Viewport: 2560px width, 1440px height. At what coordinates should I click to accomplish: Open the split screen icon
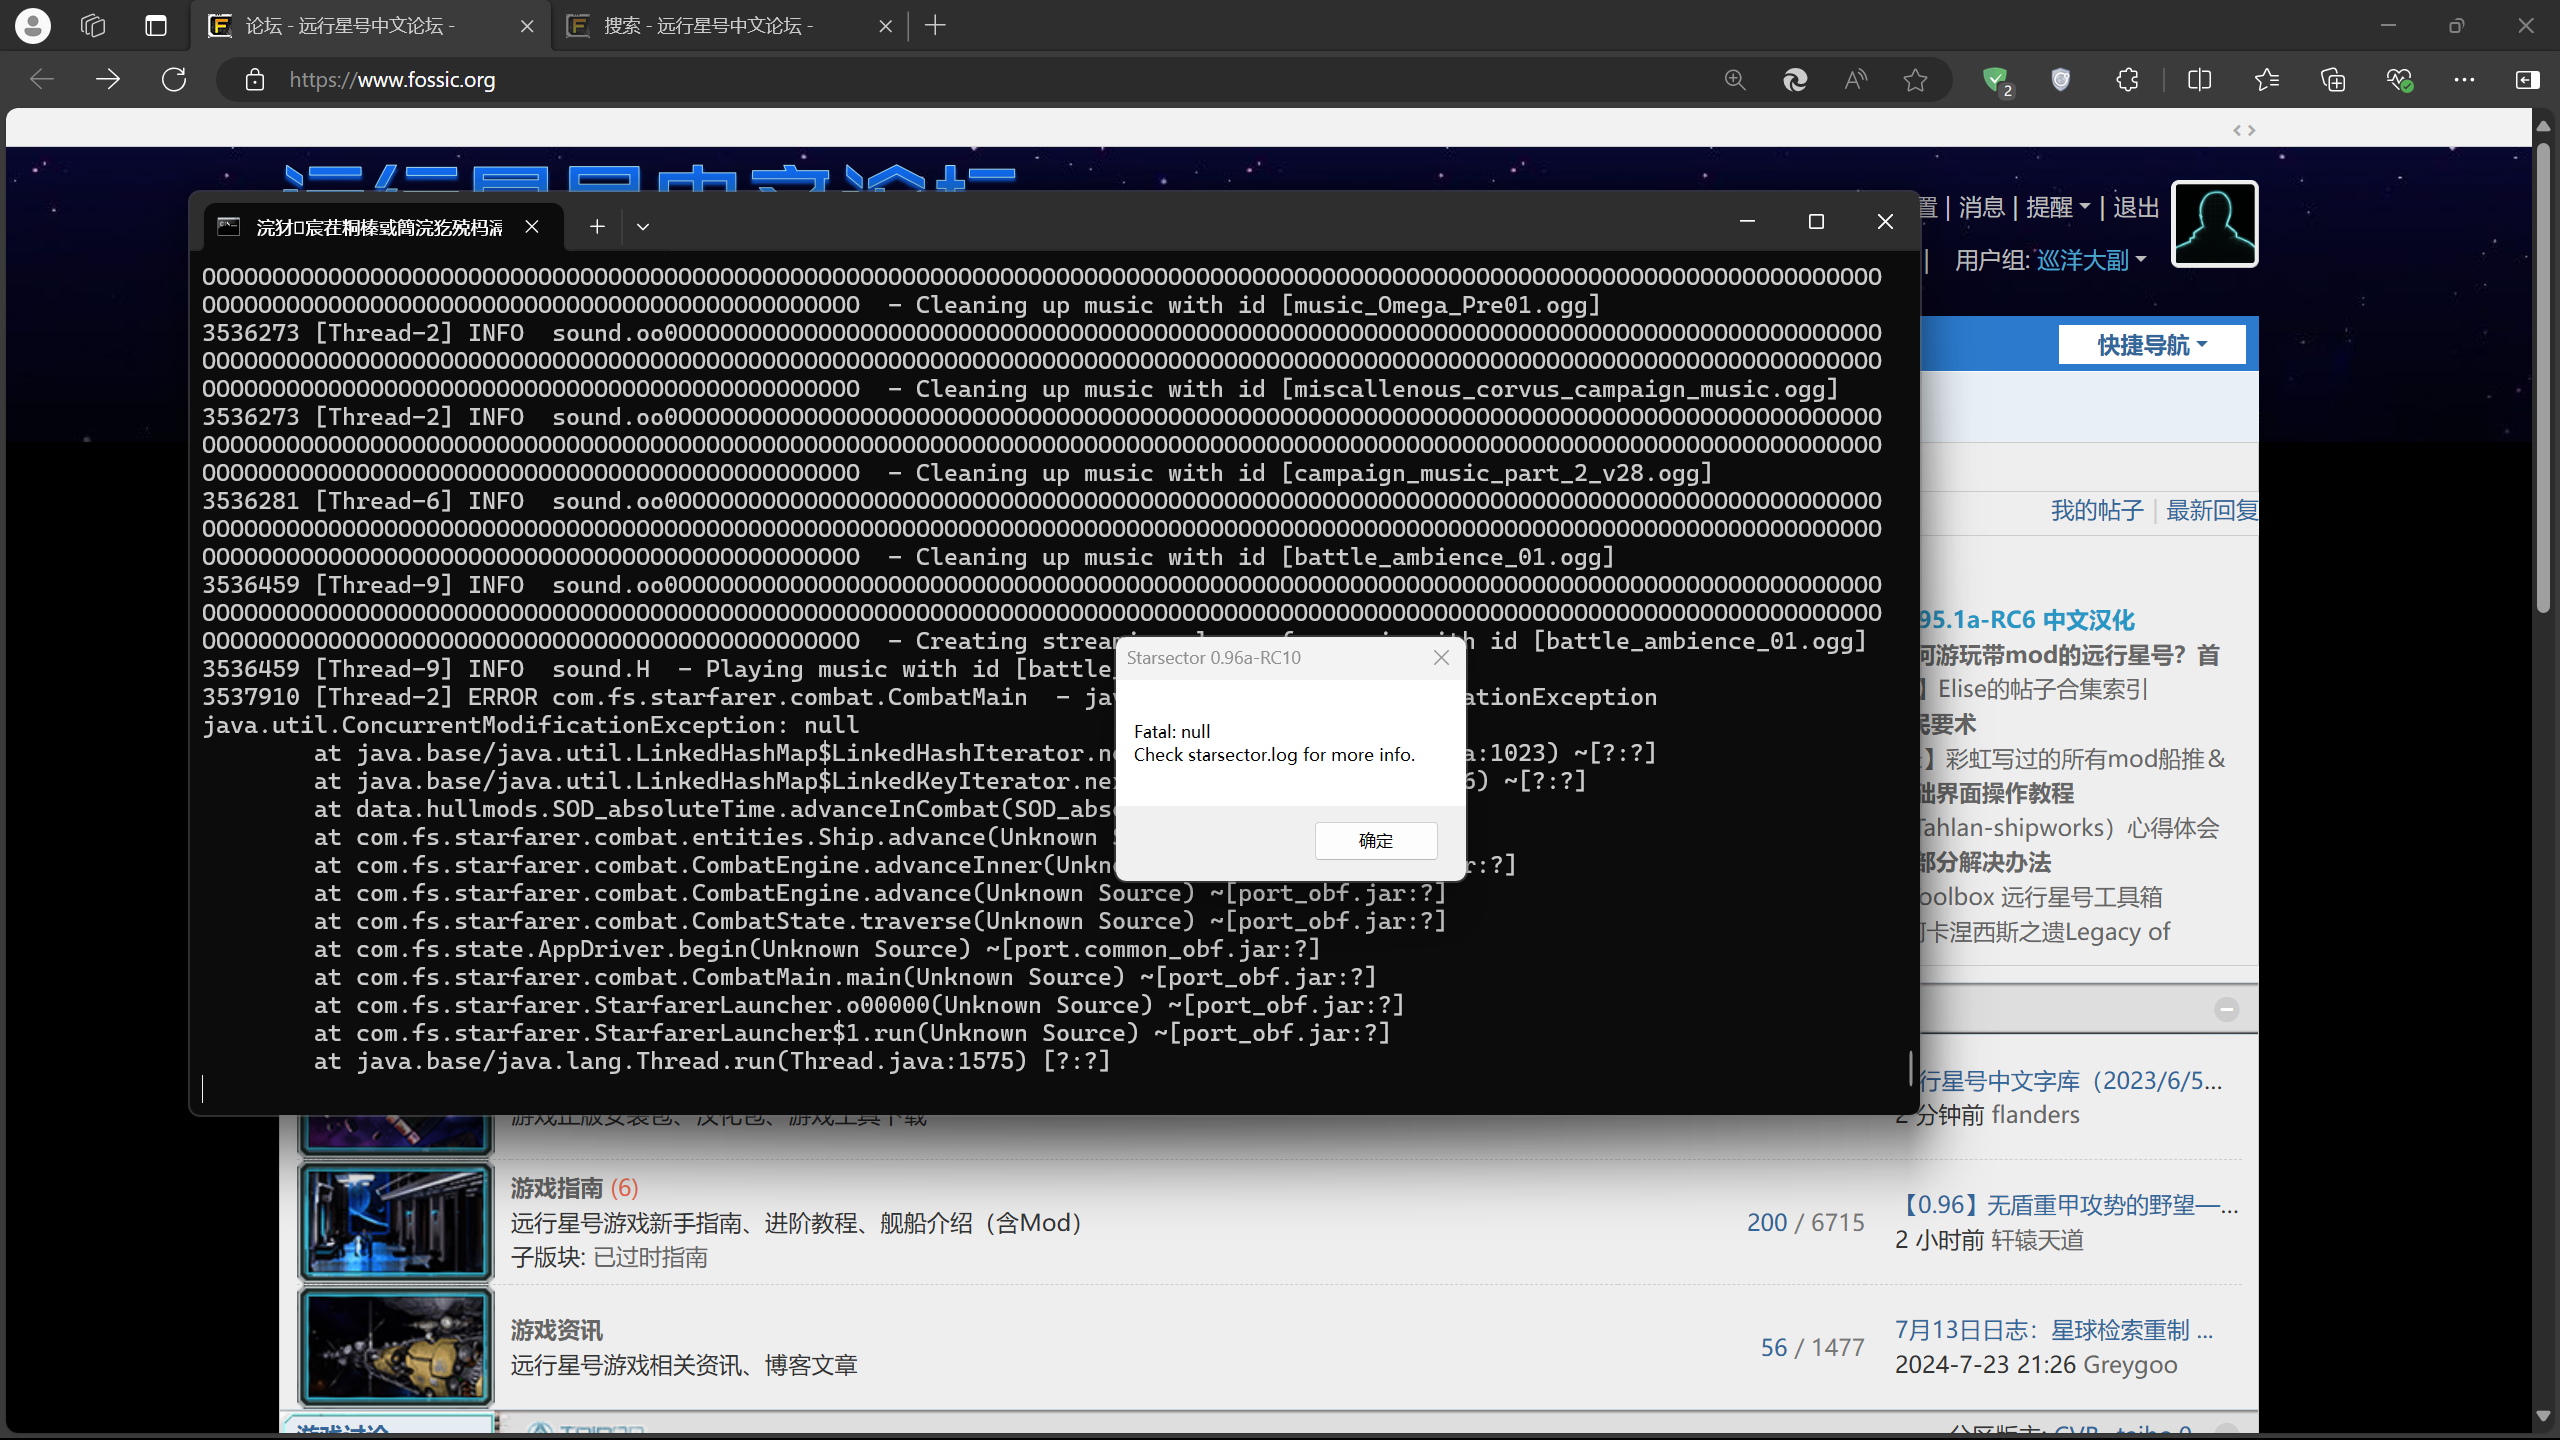pos(2199,80)
